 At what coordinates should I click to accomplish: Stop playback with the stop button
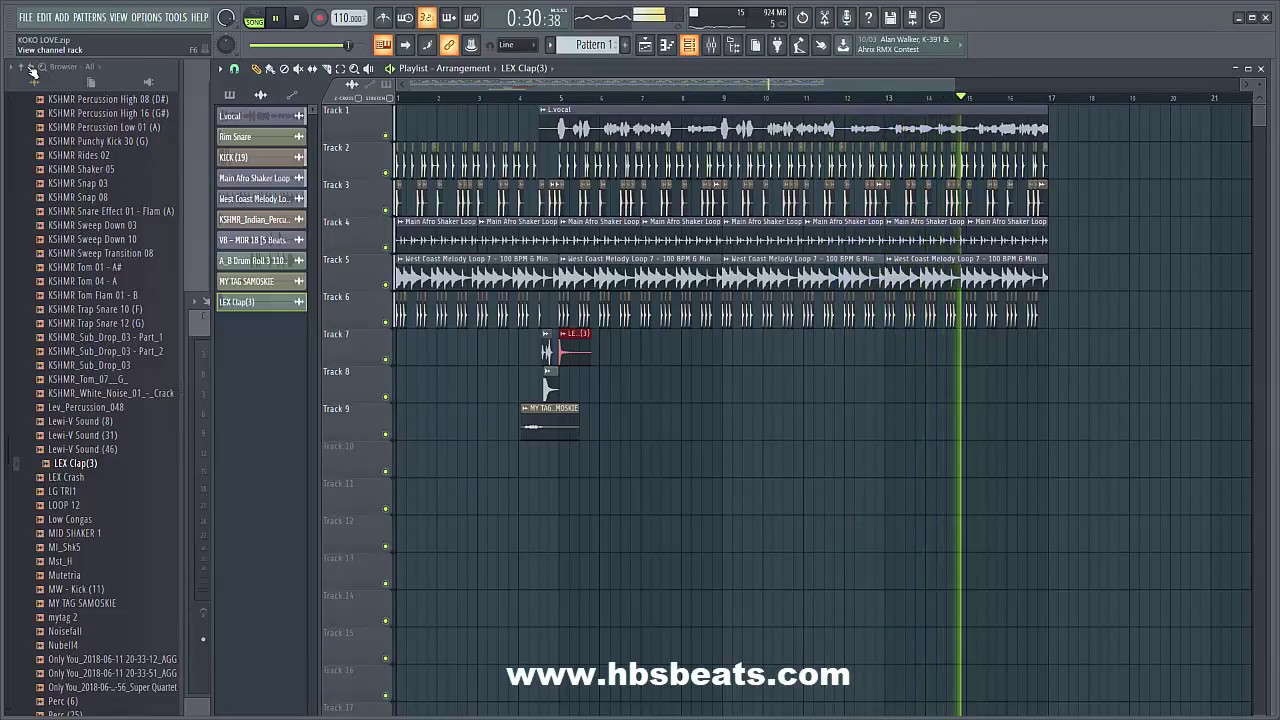pos(296,18)
